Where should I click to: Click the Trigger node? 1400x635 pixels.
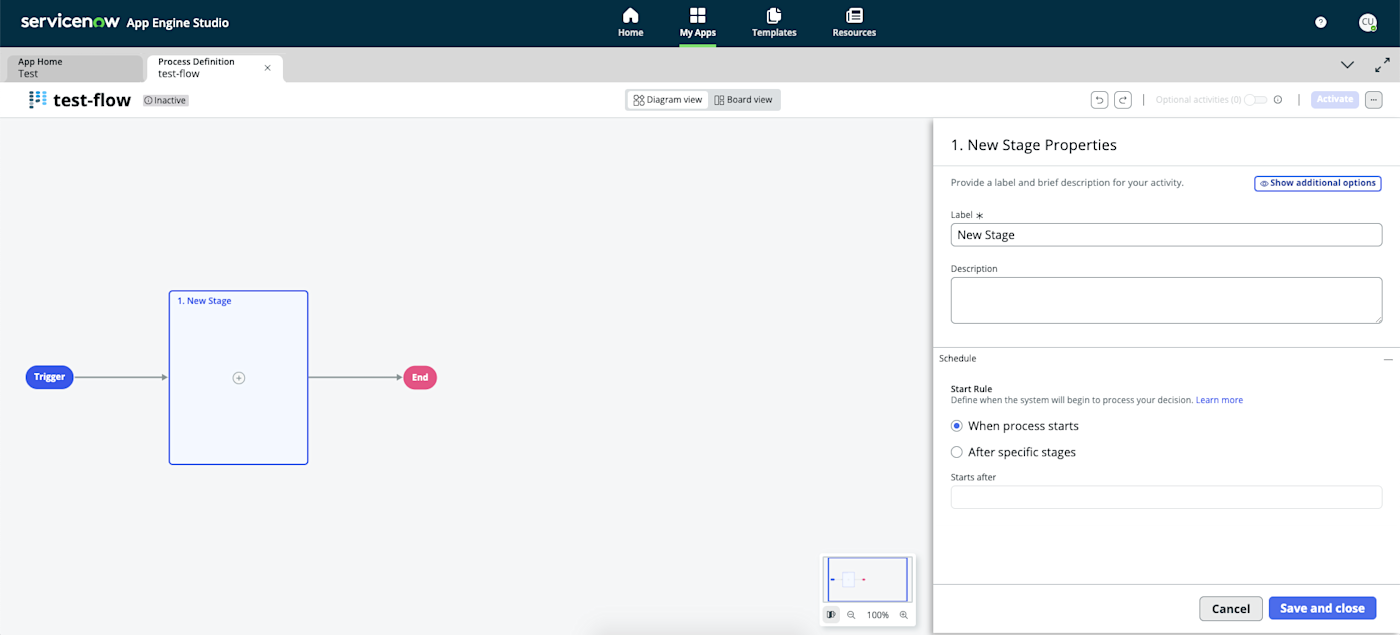49,377
